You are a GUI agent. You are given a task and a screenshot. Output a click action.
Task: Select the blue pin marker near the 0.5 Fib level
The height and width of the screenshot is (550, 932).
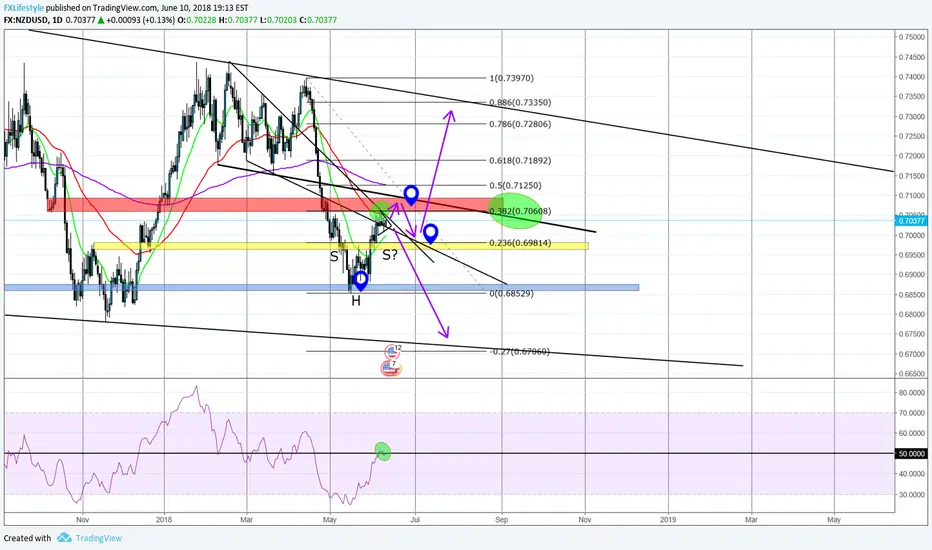tap(411, 195)
